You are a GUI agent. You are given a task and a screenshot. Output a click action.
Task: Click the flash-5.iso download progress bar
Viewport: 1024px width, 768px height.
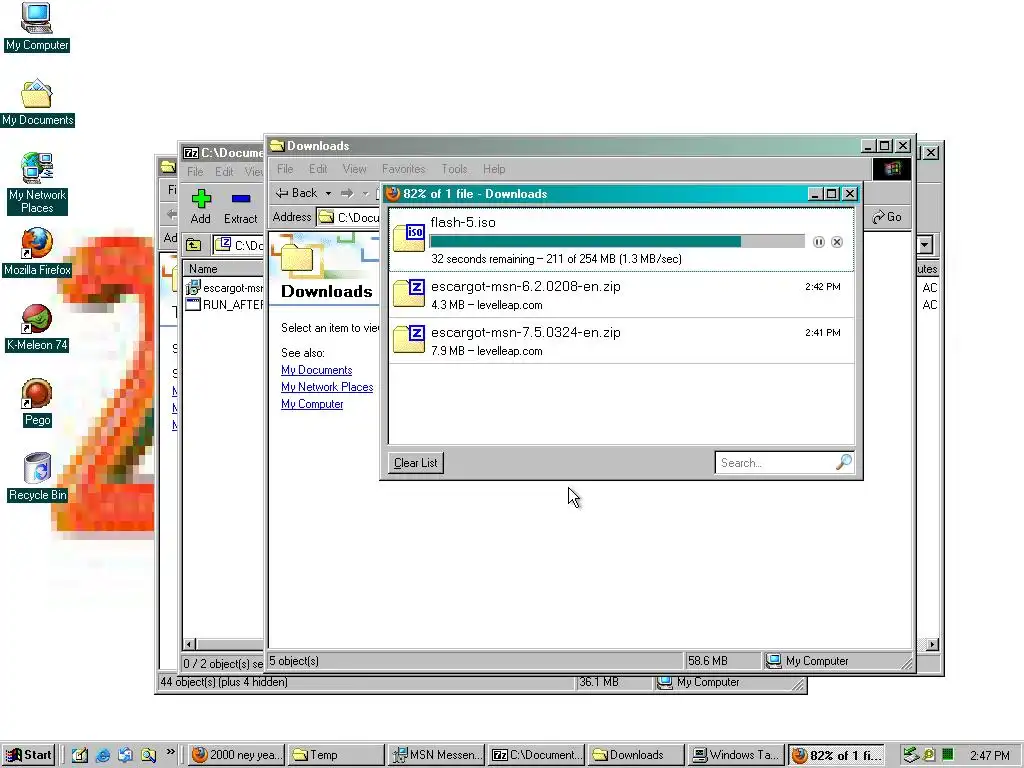(x=616, y=242)
